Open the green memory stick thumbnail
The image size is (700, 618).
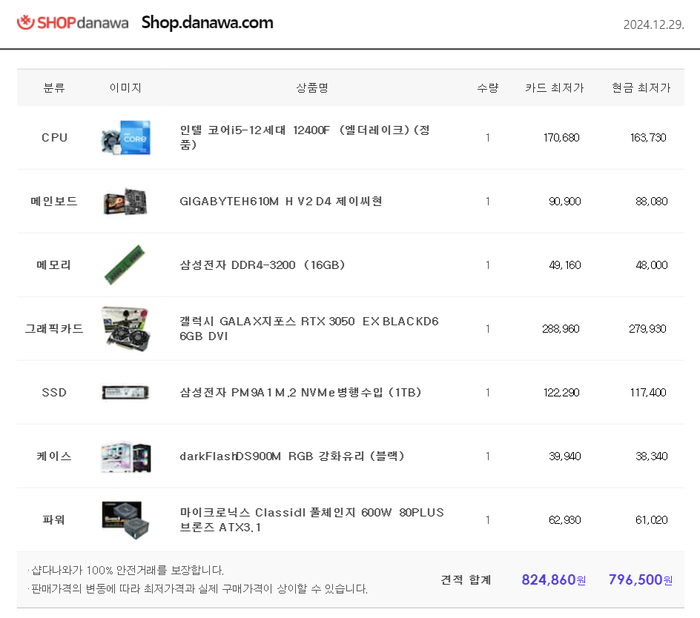pyautogui.click(x=125, y=265)
